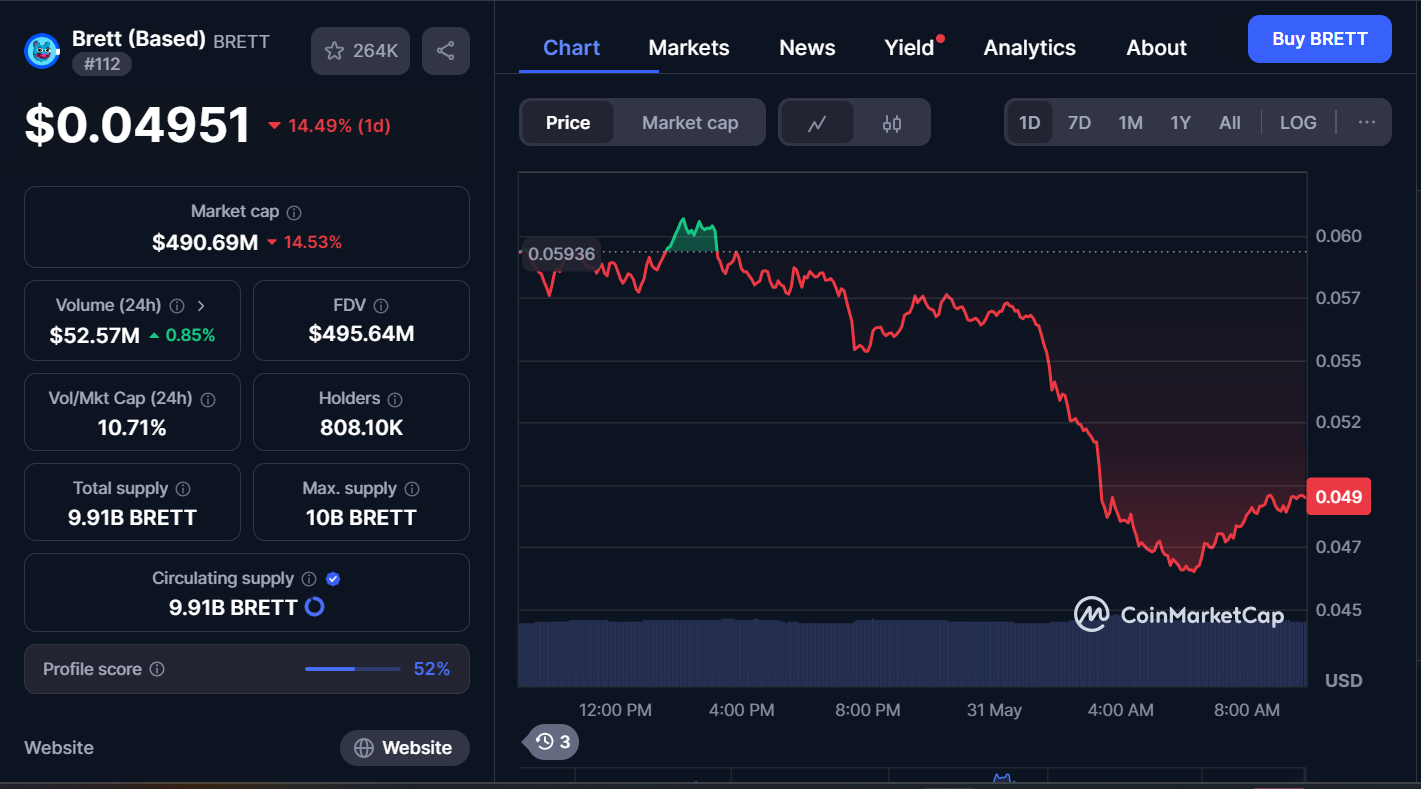Screen dimensions: 1421x789
Task: Click the 31 May date axis label
Action: 994,710
